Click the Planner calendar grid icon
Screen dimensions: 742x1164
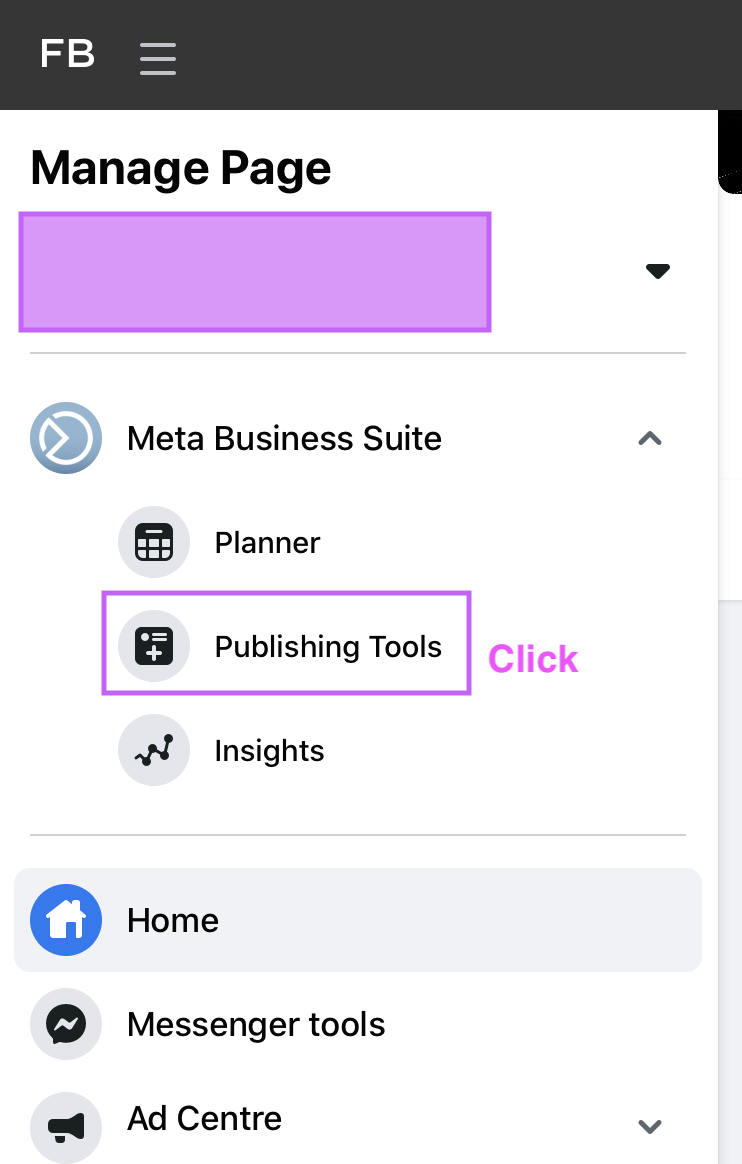pos(154,543)
